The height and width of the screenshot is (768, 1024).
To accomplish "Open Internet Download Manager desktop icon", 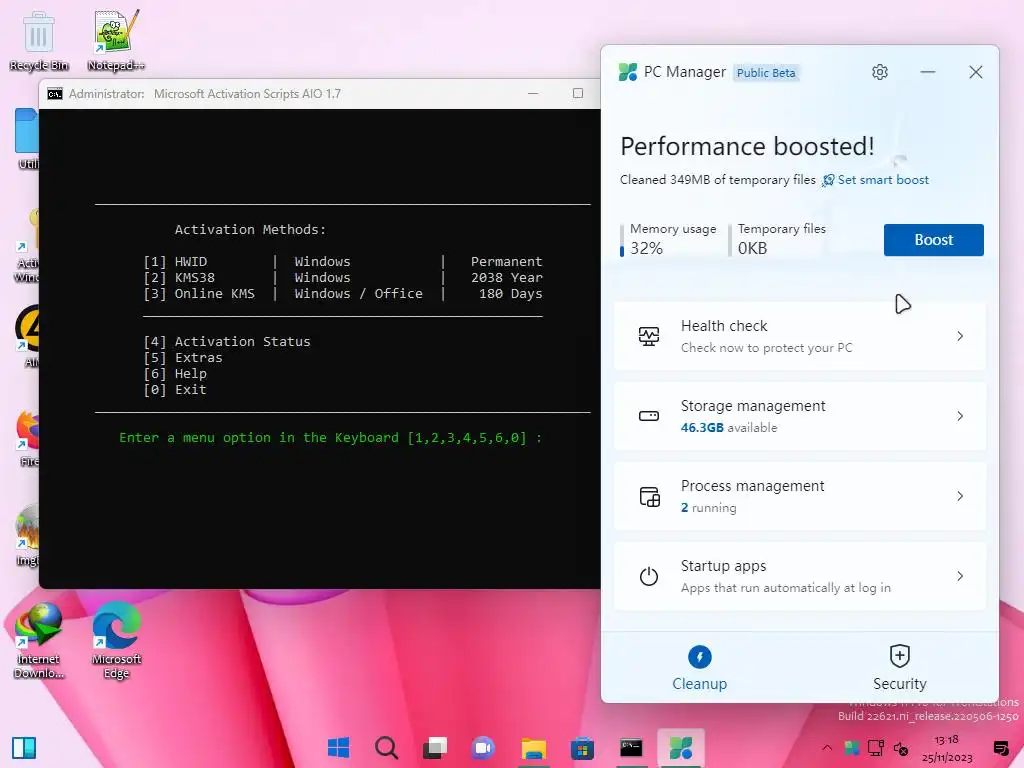I will coord(39,640).
